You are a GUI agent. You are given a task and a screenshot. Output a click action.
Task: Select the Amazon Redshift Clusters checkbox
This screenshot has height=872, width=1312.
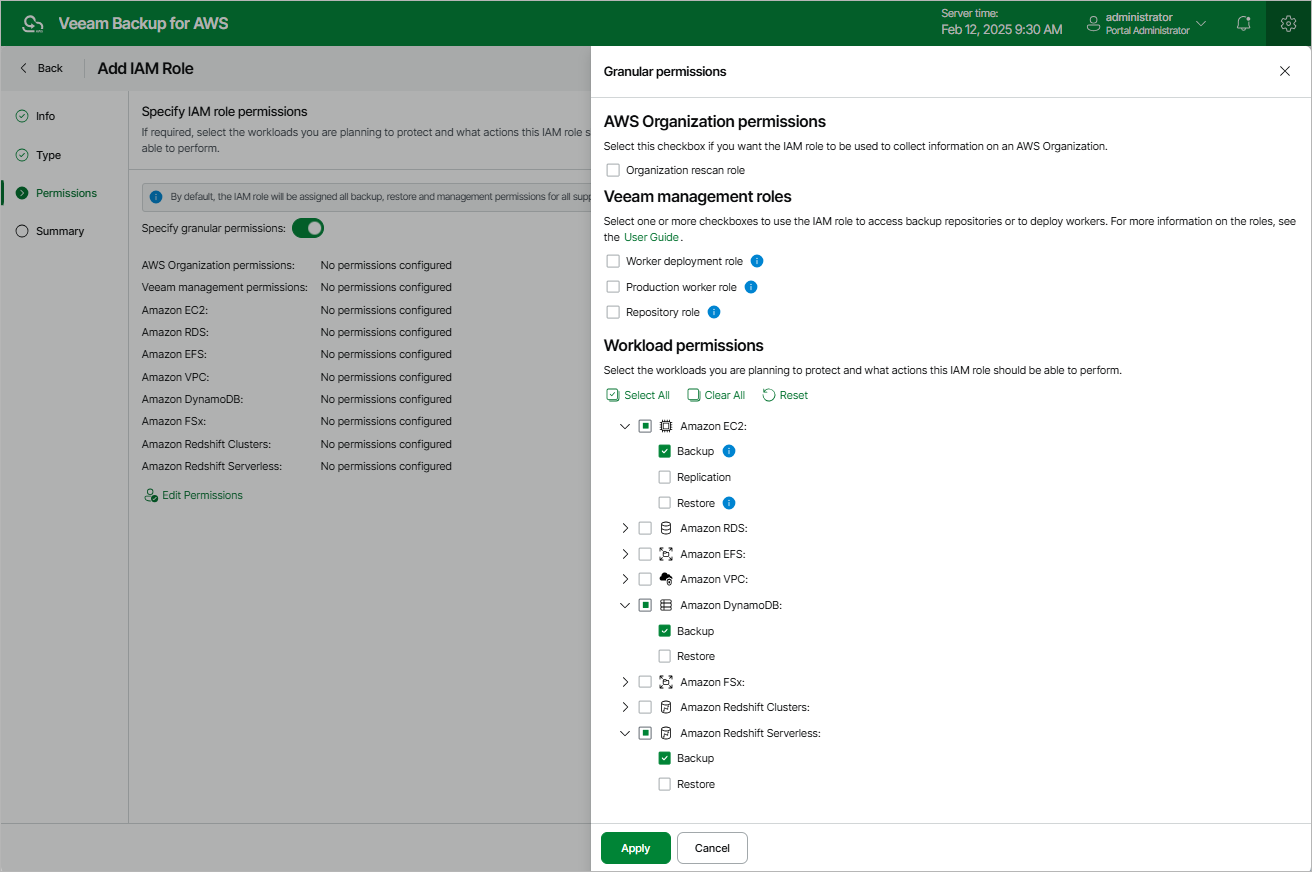coord(645,707)
